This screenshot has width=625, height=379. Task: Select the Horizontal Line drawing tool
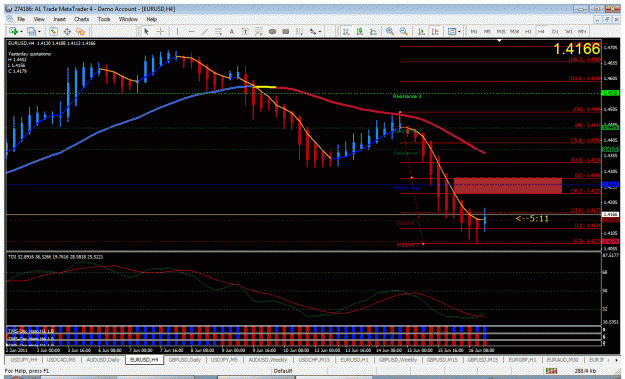pyautogui.click(x=191, y=31)
